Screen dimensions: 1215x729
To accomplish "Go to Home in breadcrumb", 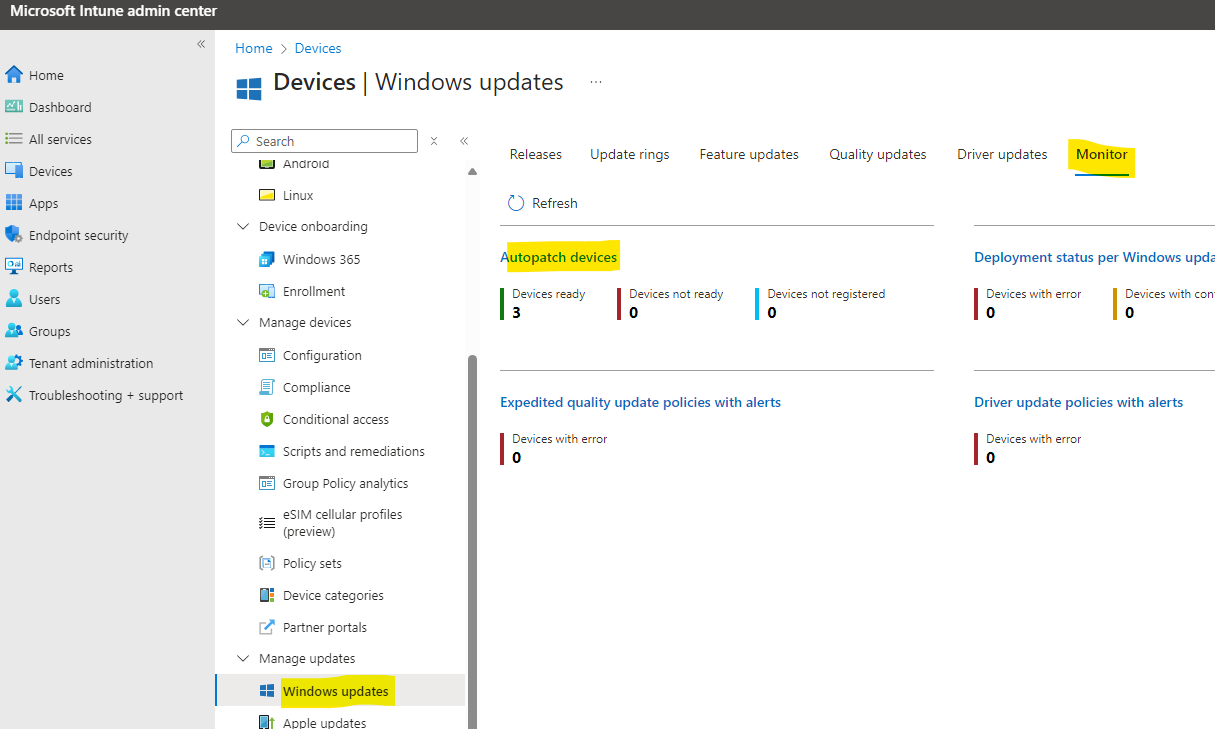I will 254,48.
